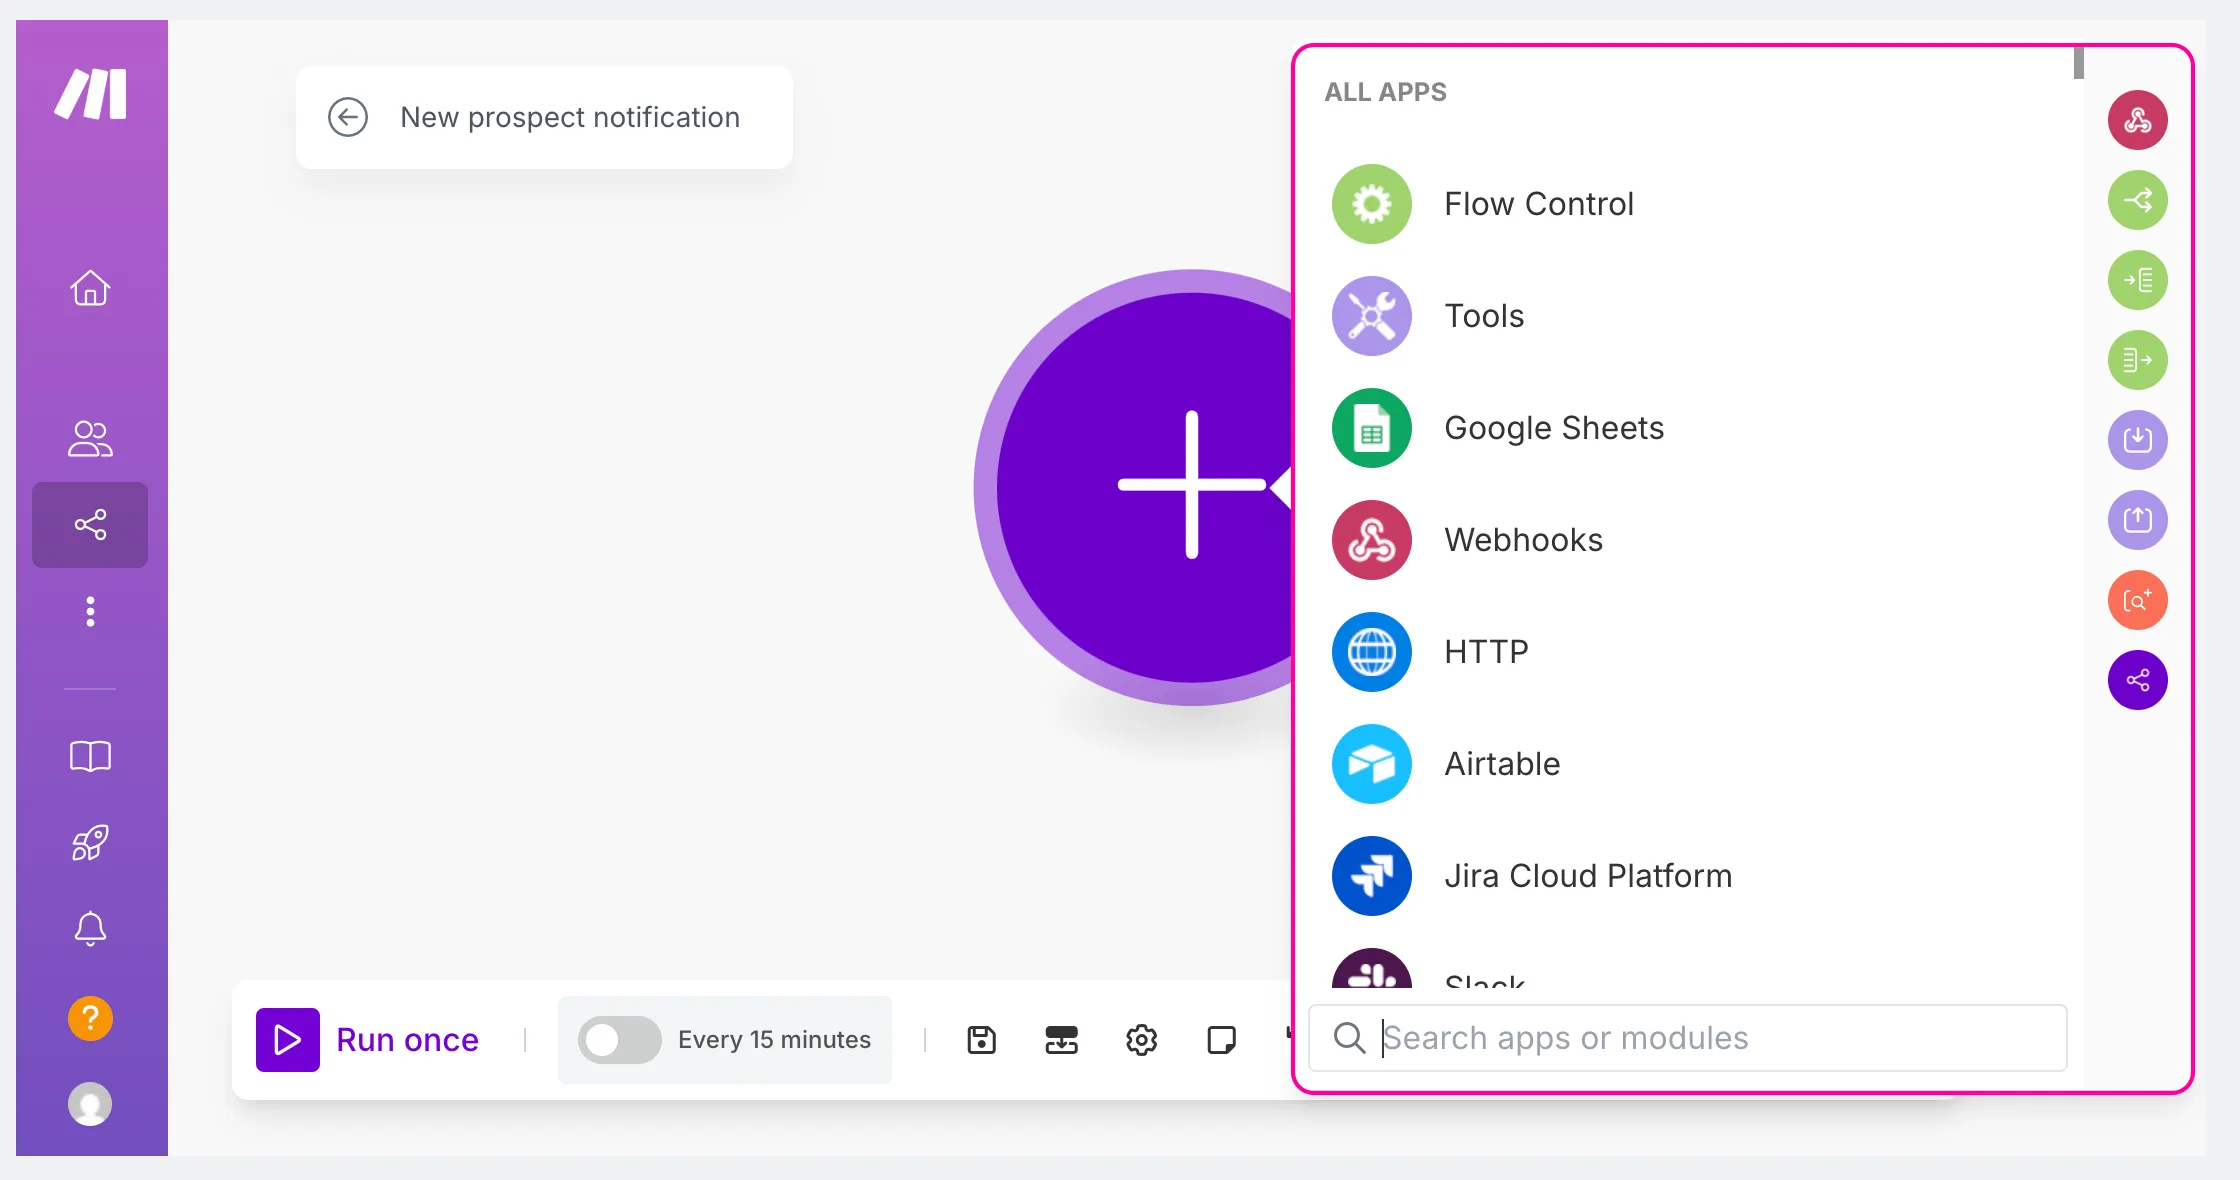Click the purple Set variable download icon
Screen dimensions: 2240x1180
pyautogui.click(x=2137, y=440)
